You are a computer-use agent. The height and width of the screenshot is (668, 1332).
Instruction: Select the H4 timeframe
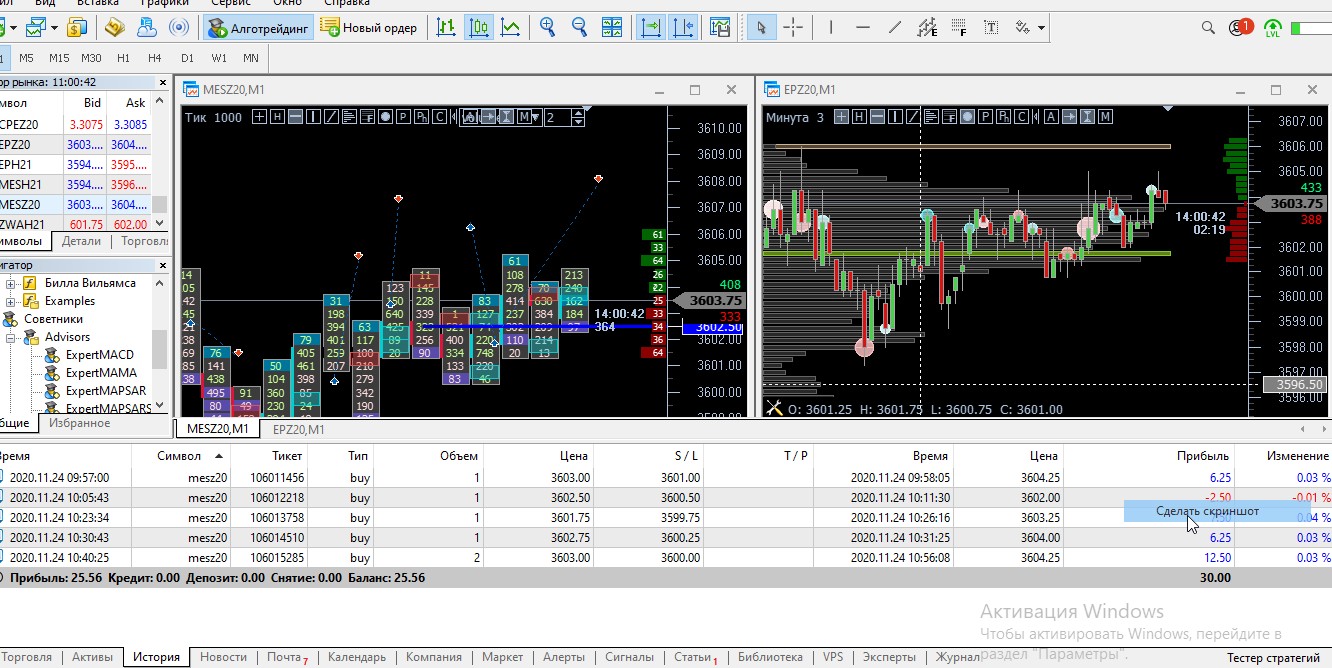[x=154, y=58]
